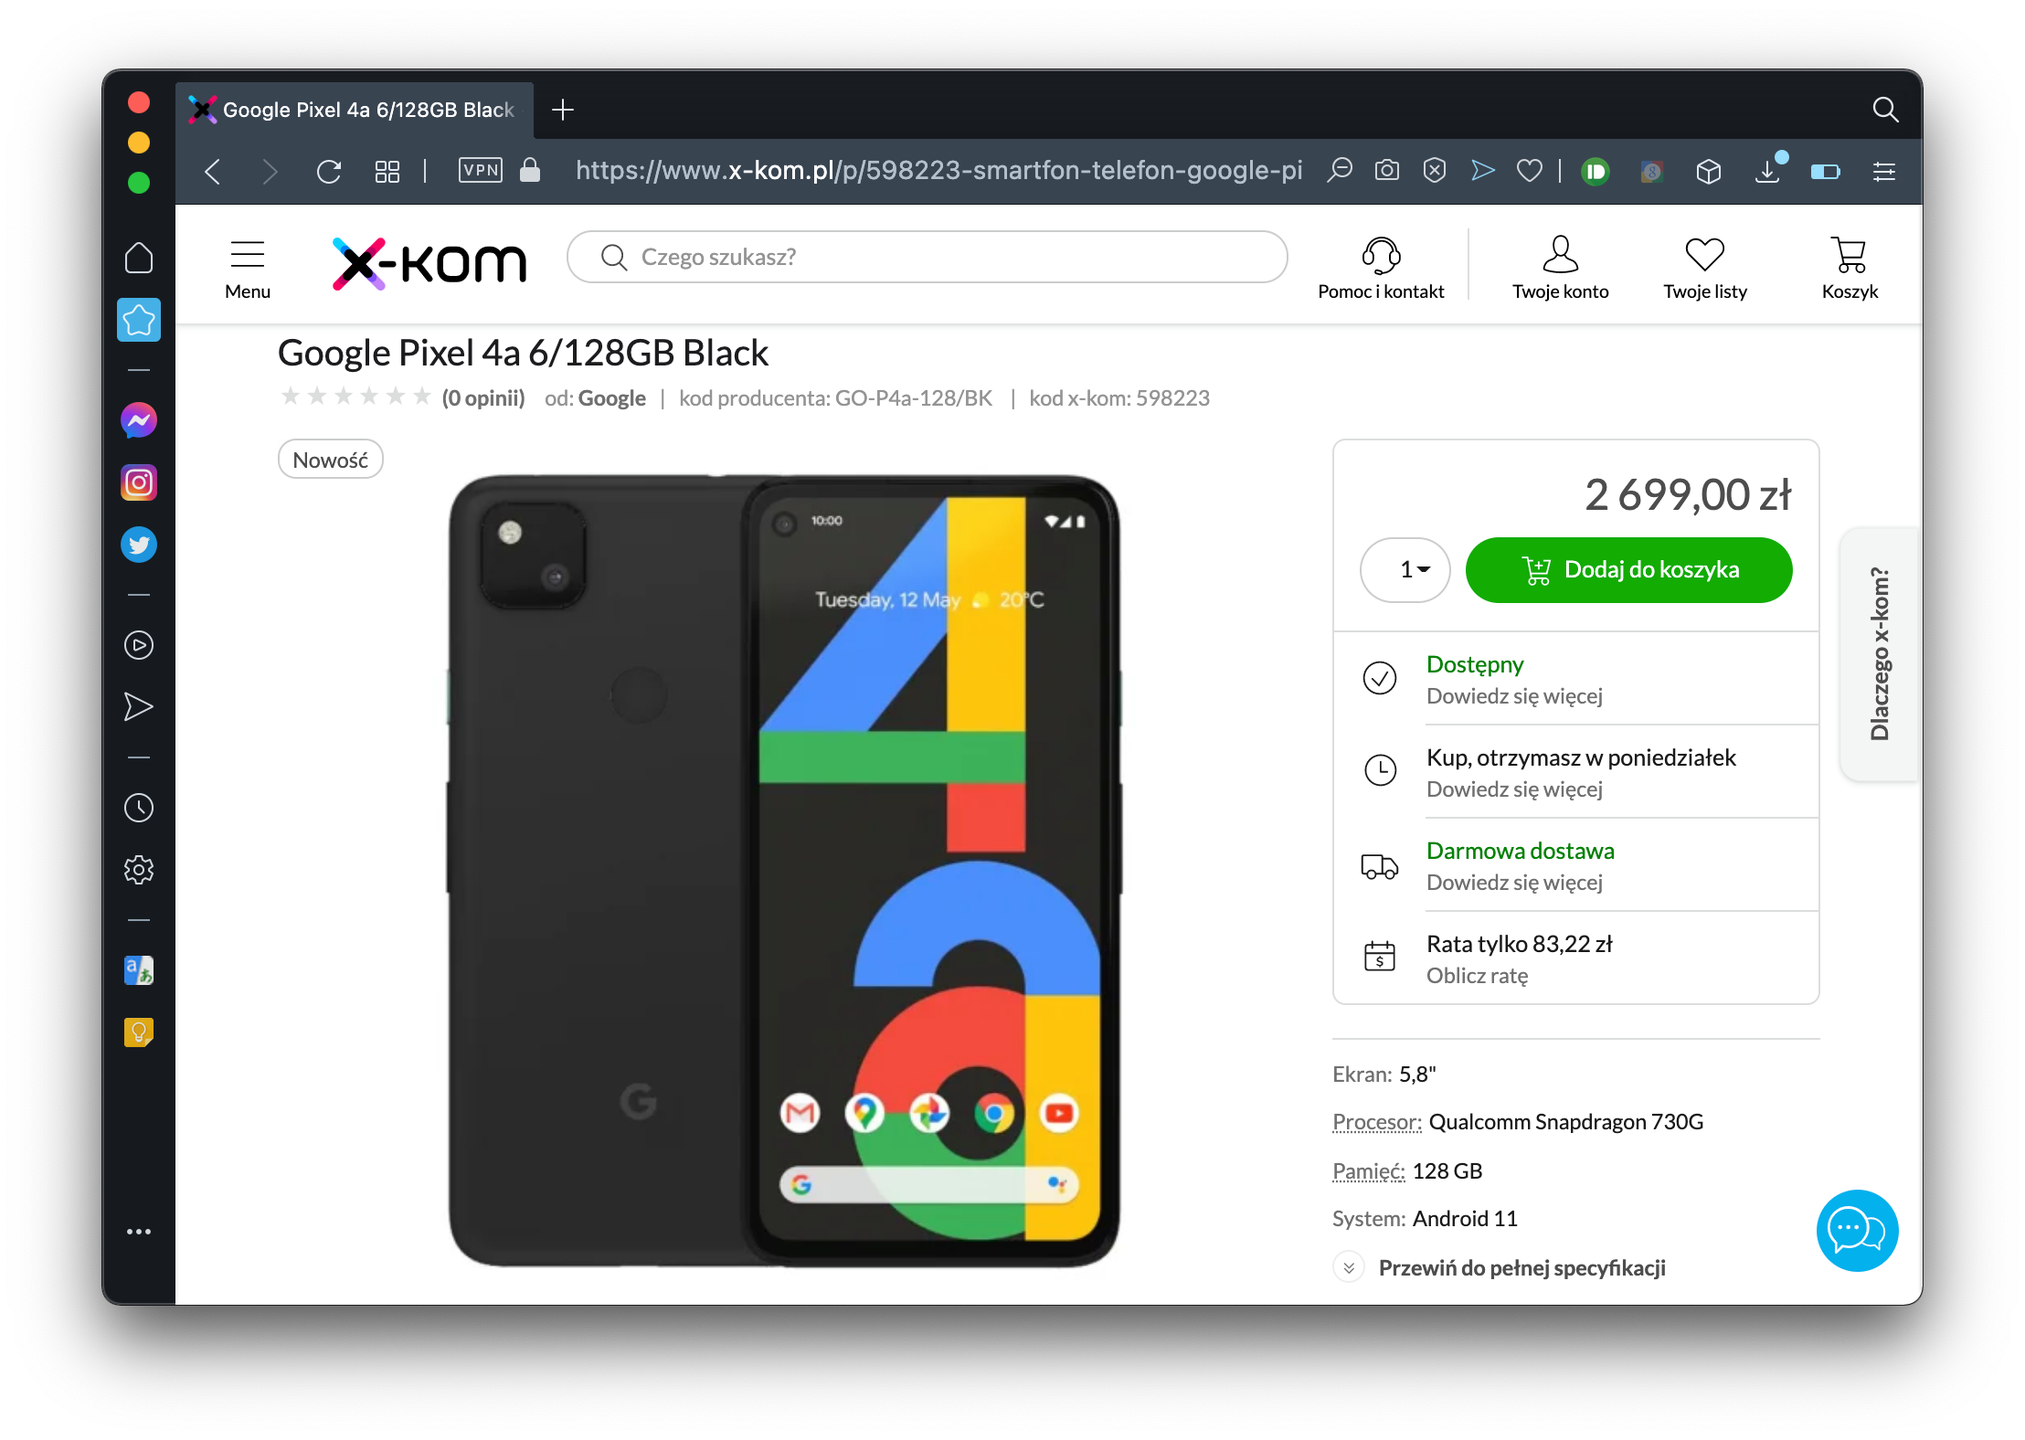Open the x-kom hamburger Menu
This screenshot has width=2025, height=1440.
(247, 268)
